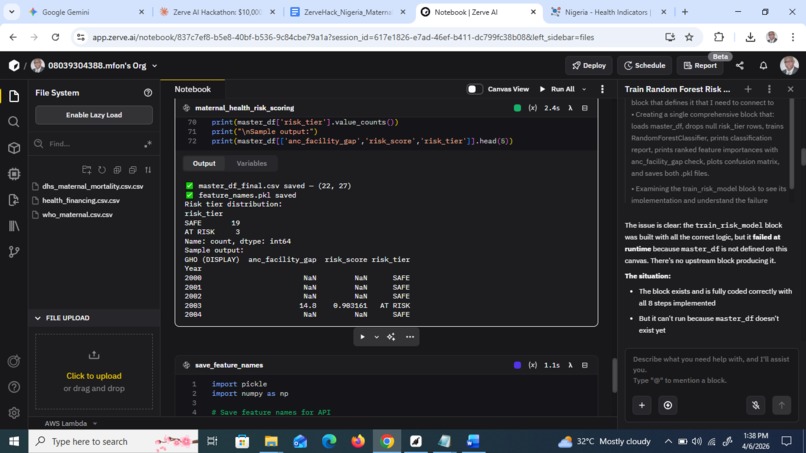Toggle the Canvas View switch
Viewport: 806px width, 453px height.
pos(474,89)
